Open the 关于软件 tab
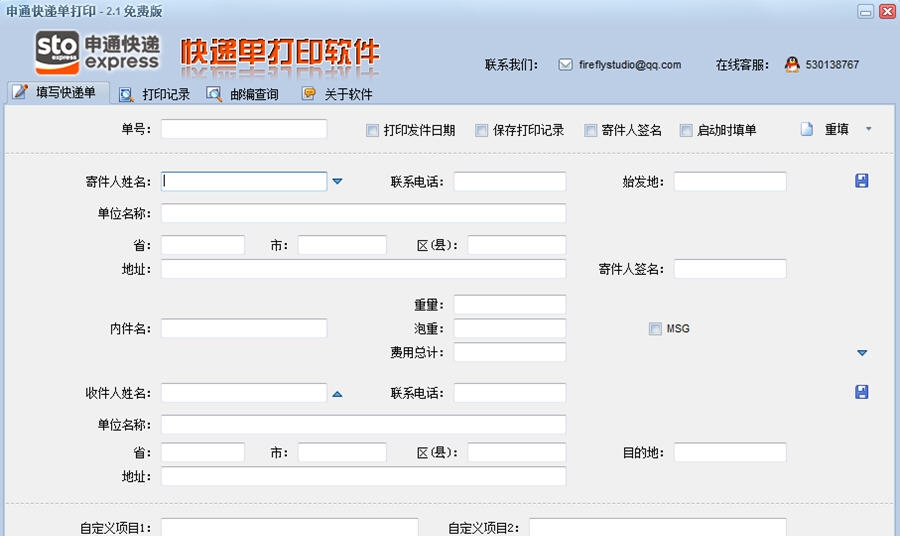900x536 pixels. (338, 94)
